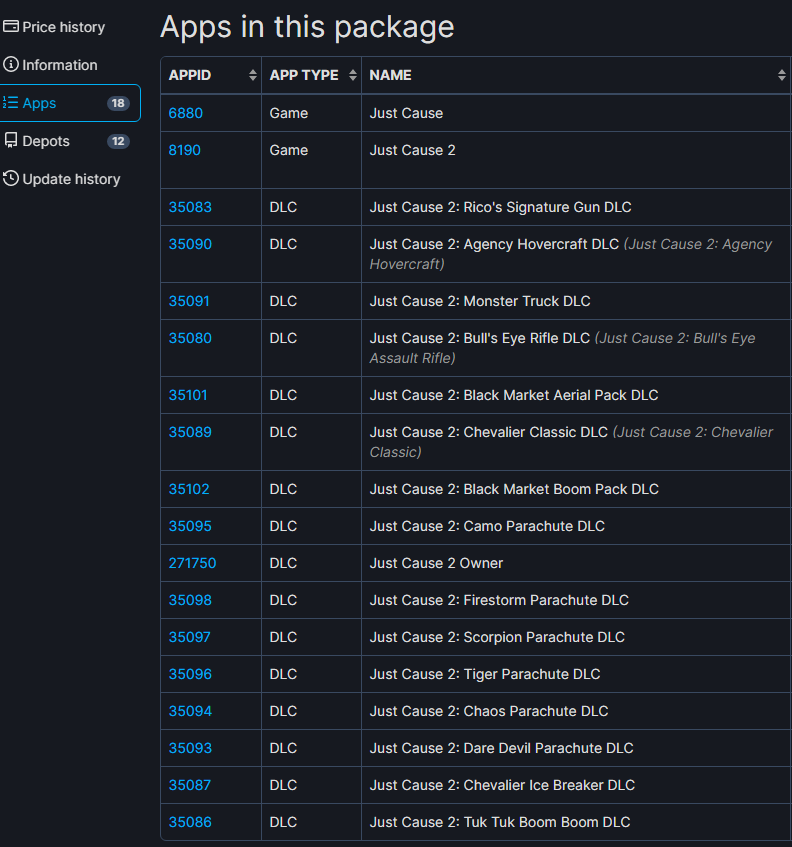Click the Information circle icon
Viewport: 792px width, 847px height.
tap(11, 64)
